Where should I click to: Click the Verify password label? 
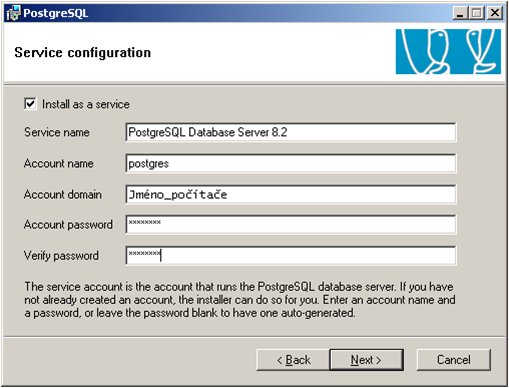point(61,256)
